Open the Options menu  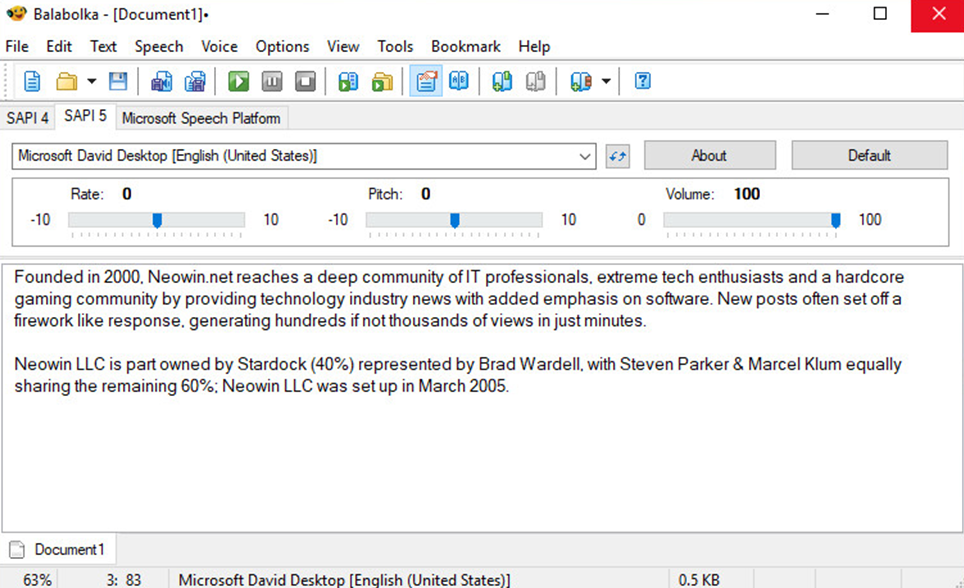click(282, 47)
